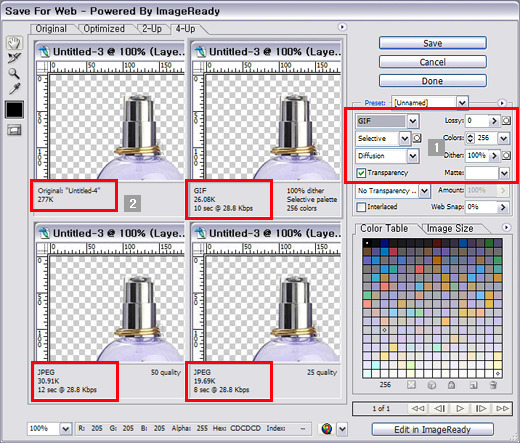The image size is (520, 443).
Task: Go to next animation frame
Action: tap(481, 408)
